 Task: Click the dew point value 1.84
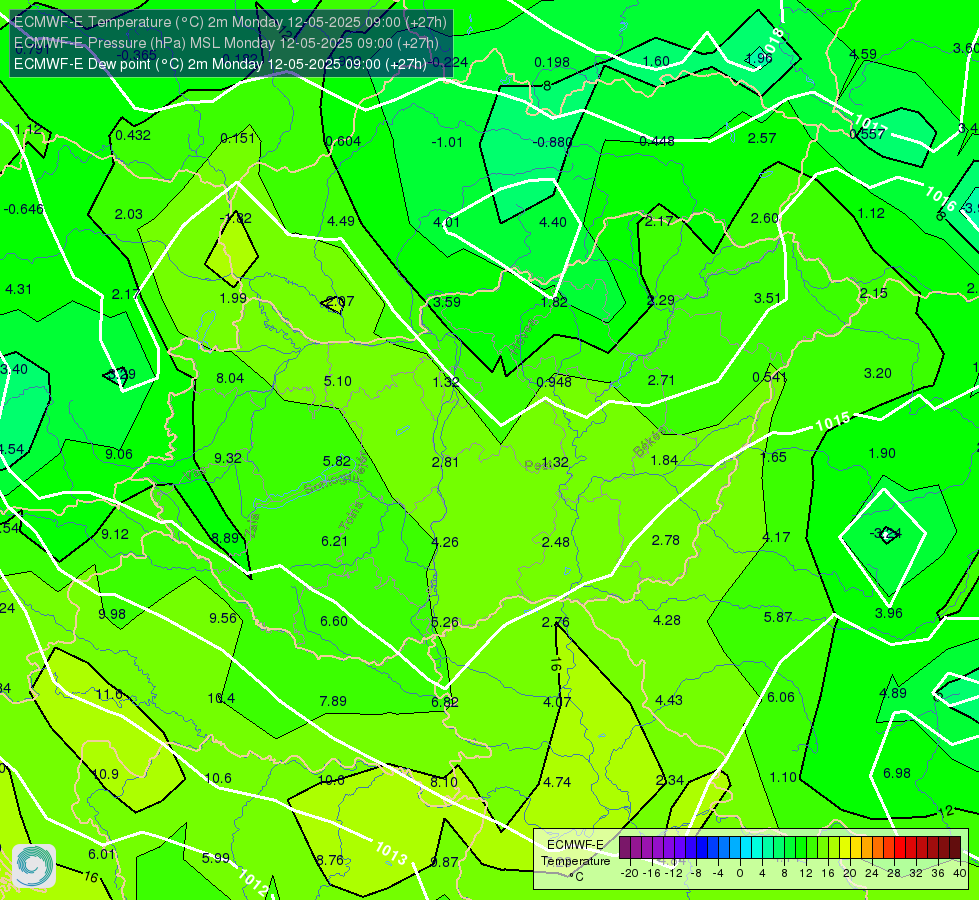(664, 460)
